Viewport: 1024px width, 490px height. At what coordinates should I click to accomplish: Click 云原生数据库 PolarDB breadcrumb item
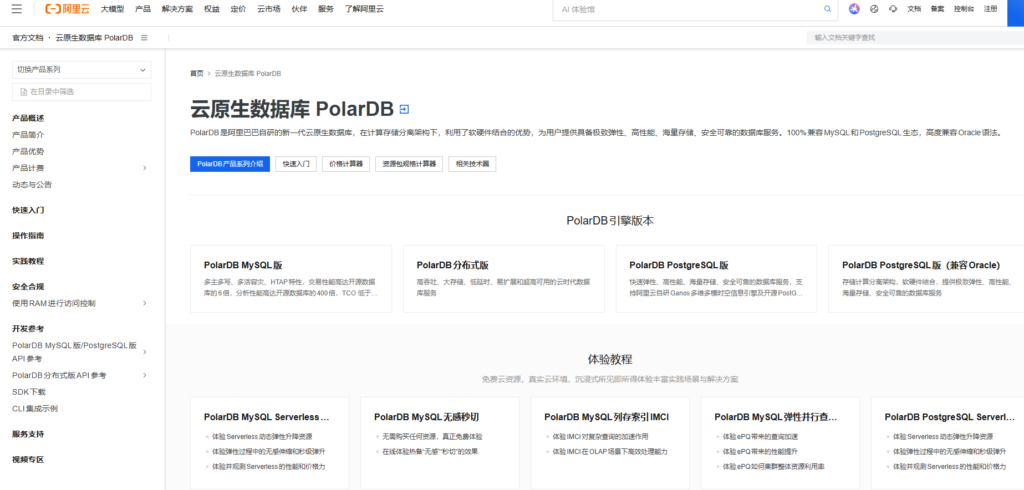coord(248,74)
